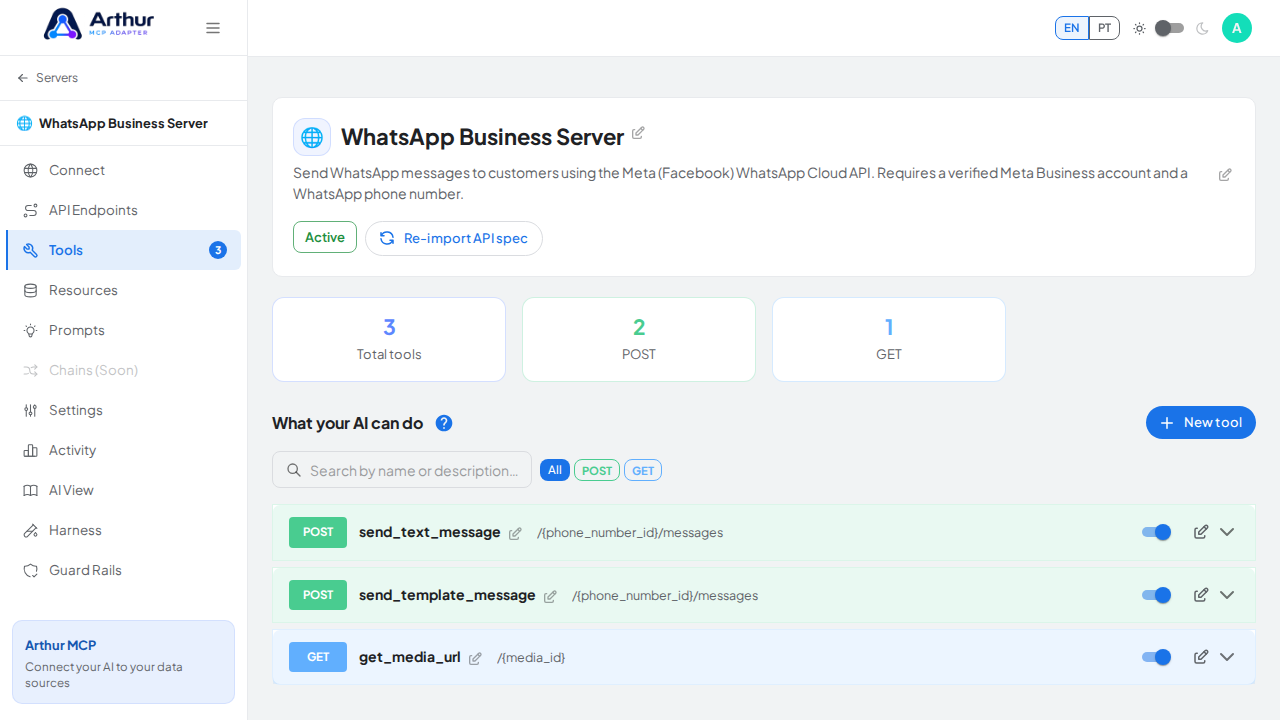Collapse sidebar with hamburger menu icon
1280x720 pixels.
click(x=213, y=28)
